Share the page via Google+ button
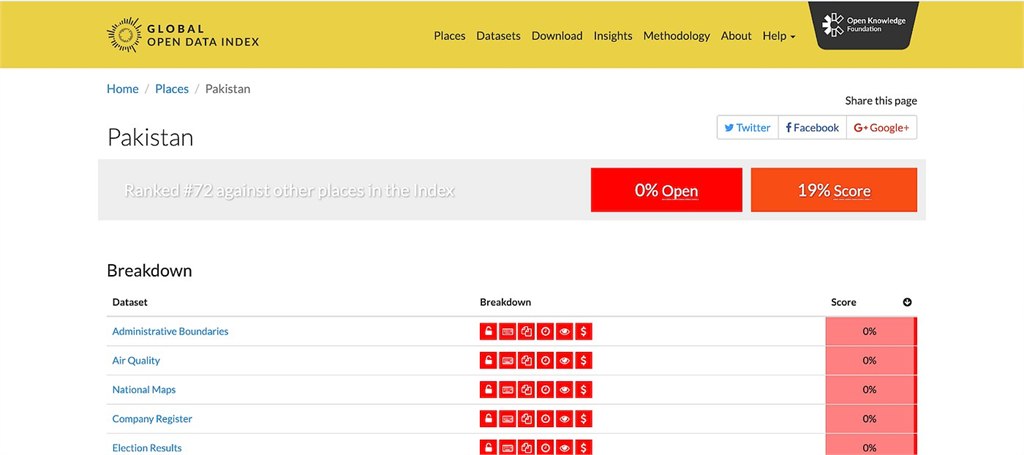Image resolution: width=1024 pixels, height=455 pixels. pos(881,128)
